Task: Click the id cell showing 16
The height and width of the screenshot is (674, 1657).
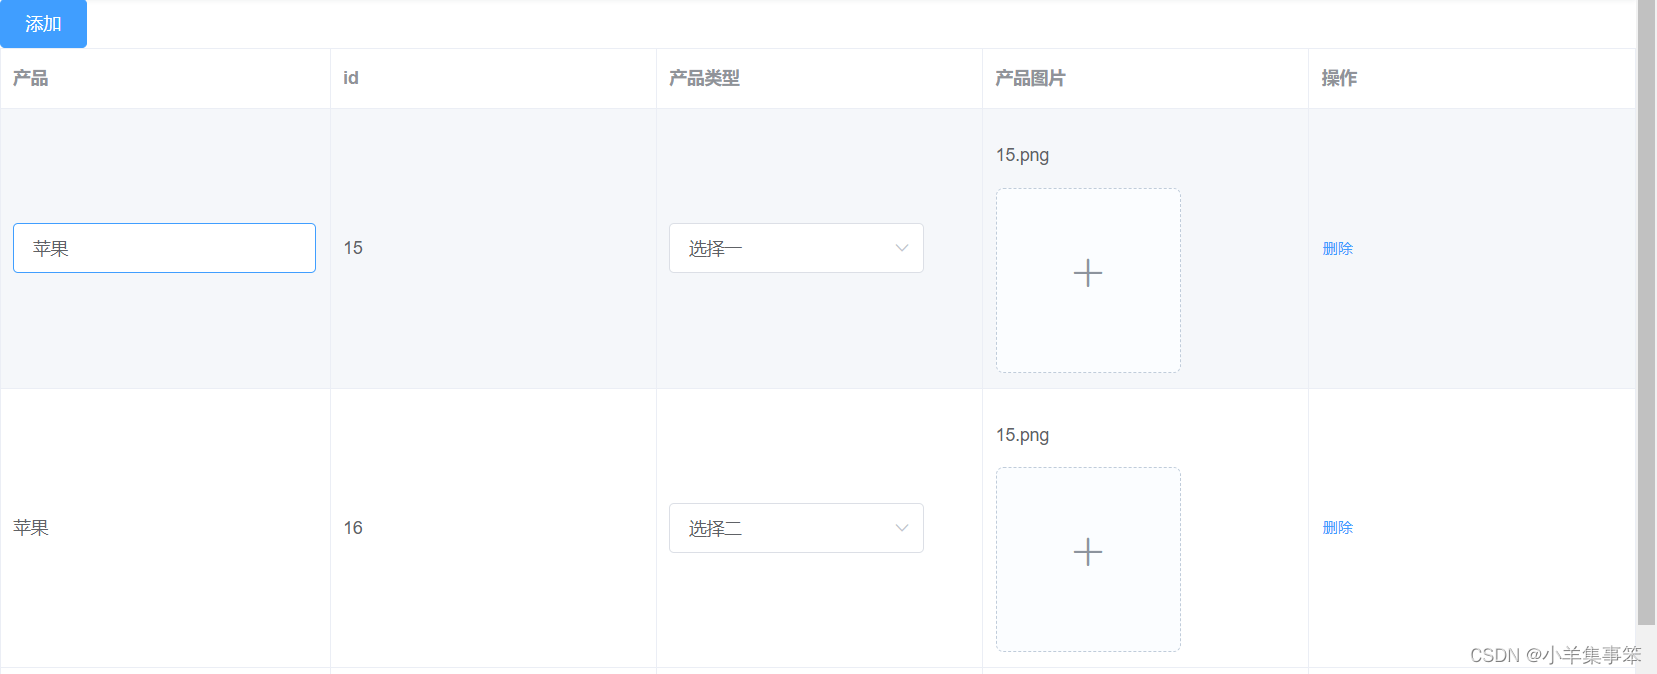Action: pos(353,528)
